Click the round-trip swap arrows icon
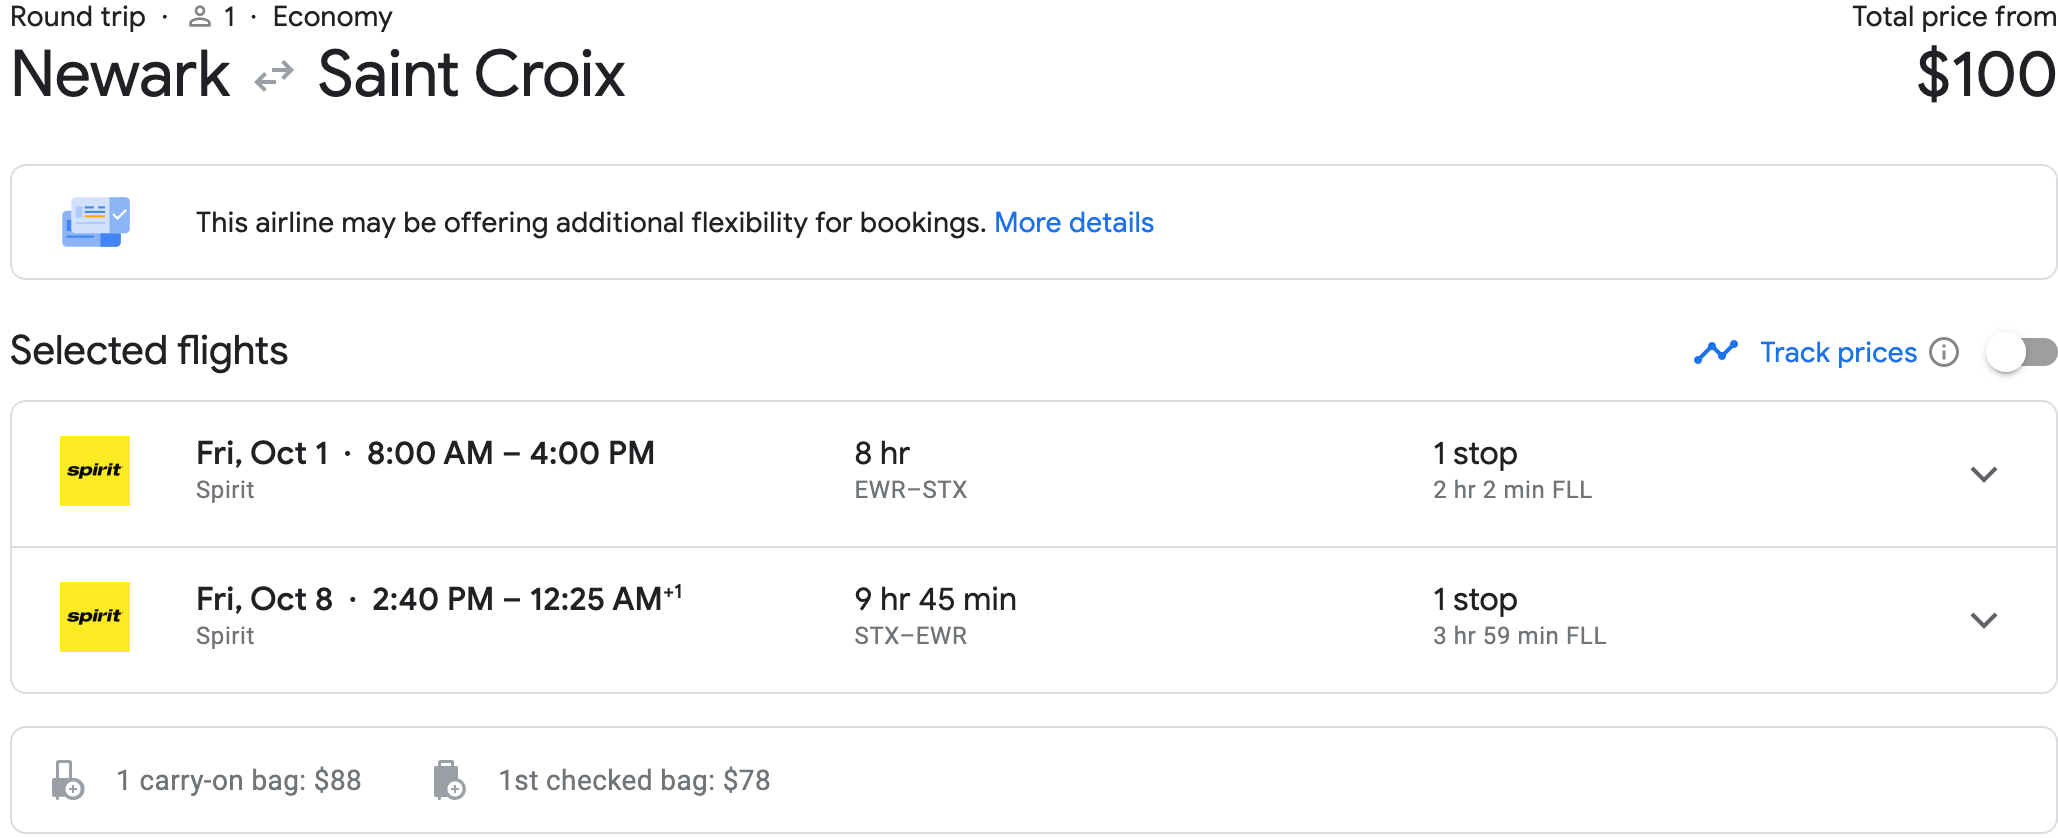This screenshot has height=838, width=2058. (274, 76)
